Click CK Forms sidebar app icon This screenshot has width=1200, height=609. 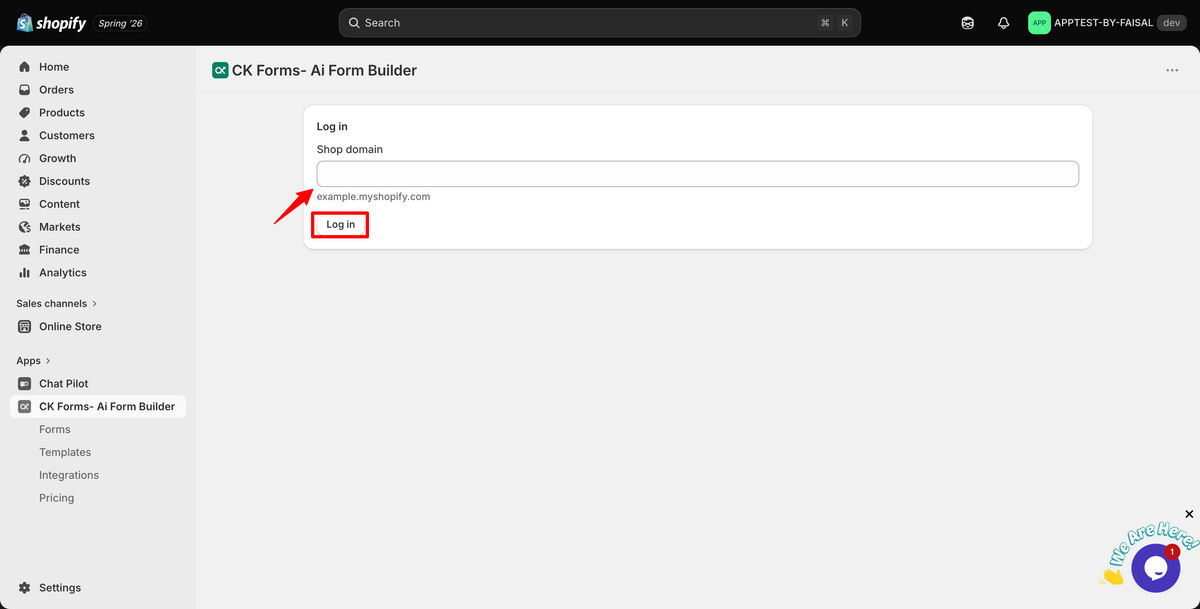click(x=25, y=407)
